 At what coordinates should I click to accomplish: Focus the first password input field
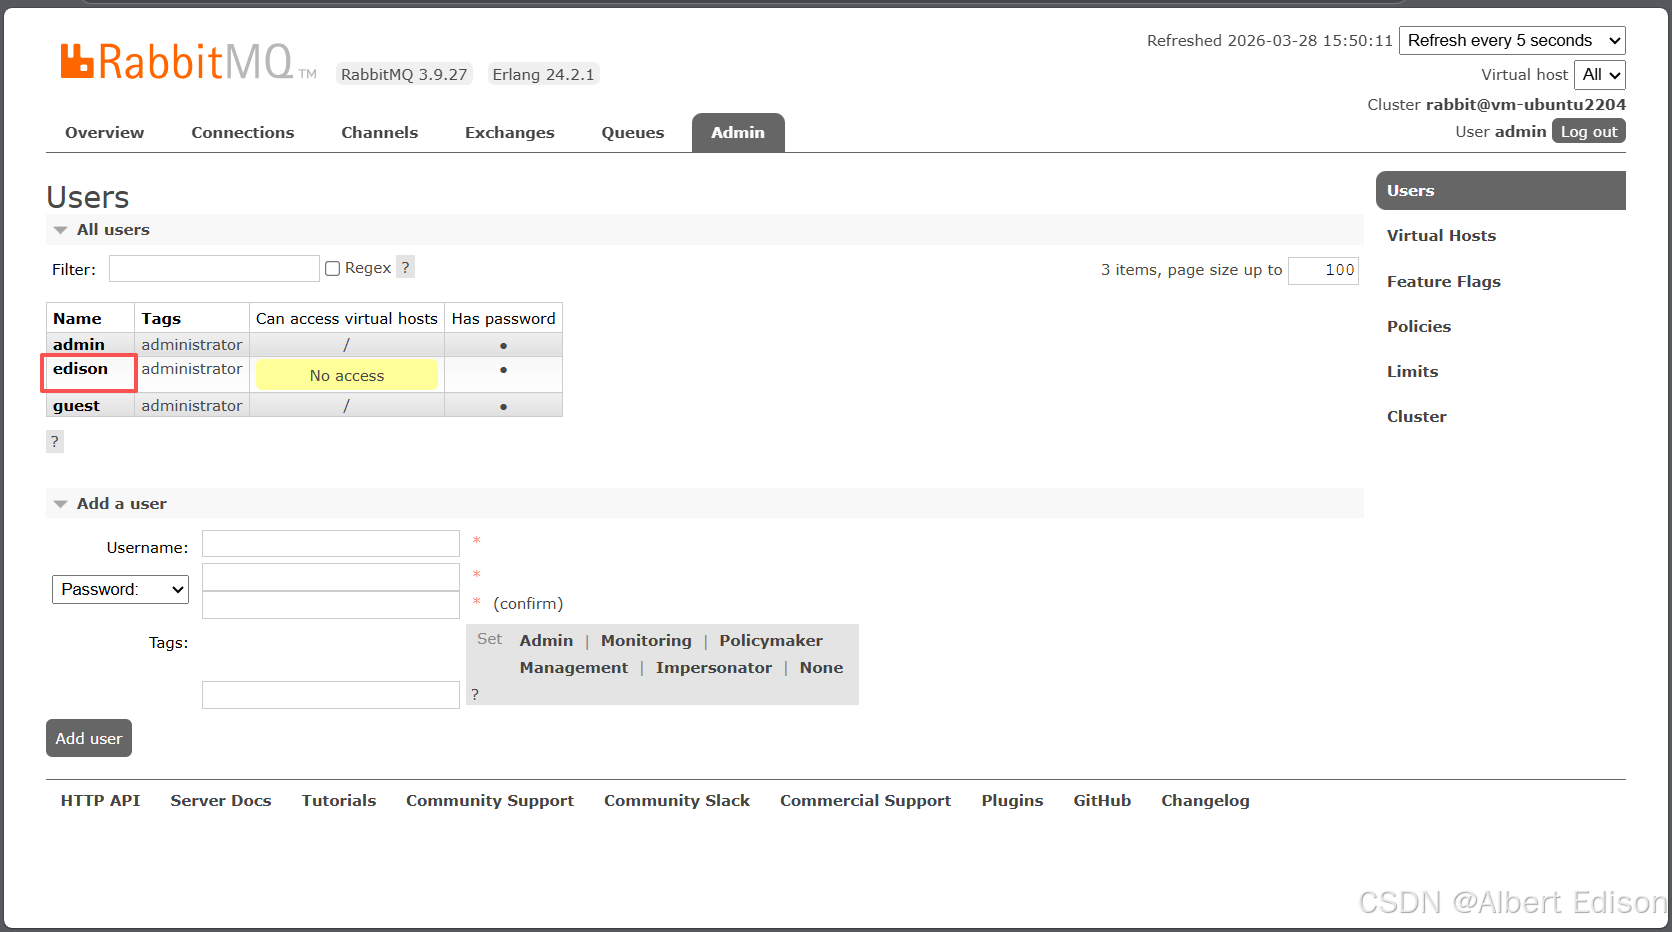point(331,577)
